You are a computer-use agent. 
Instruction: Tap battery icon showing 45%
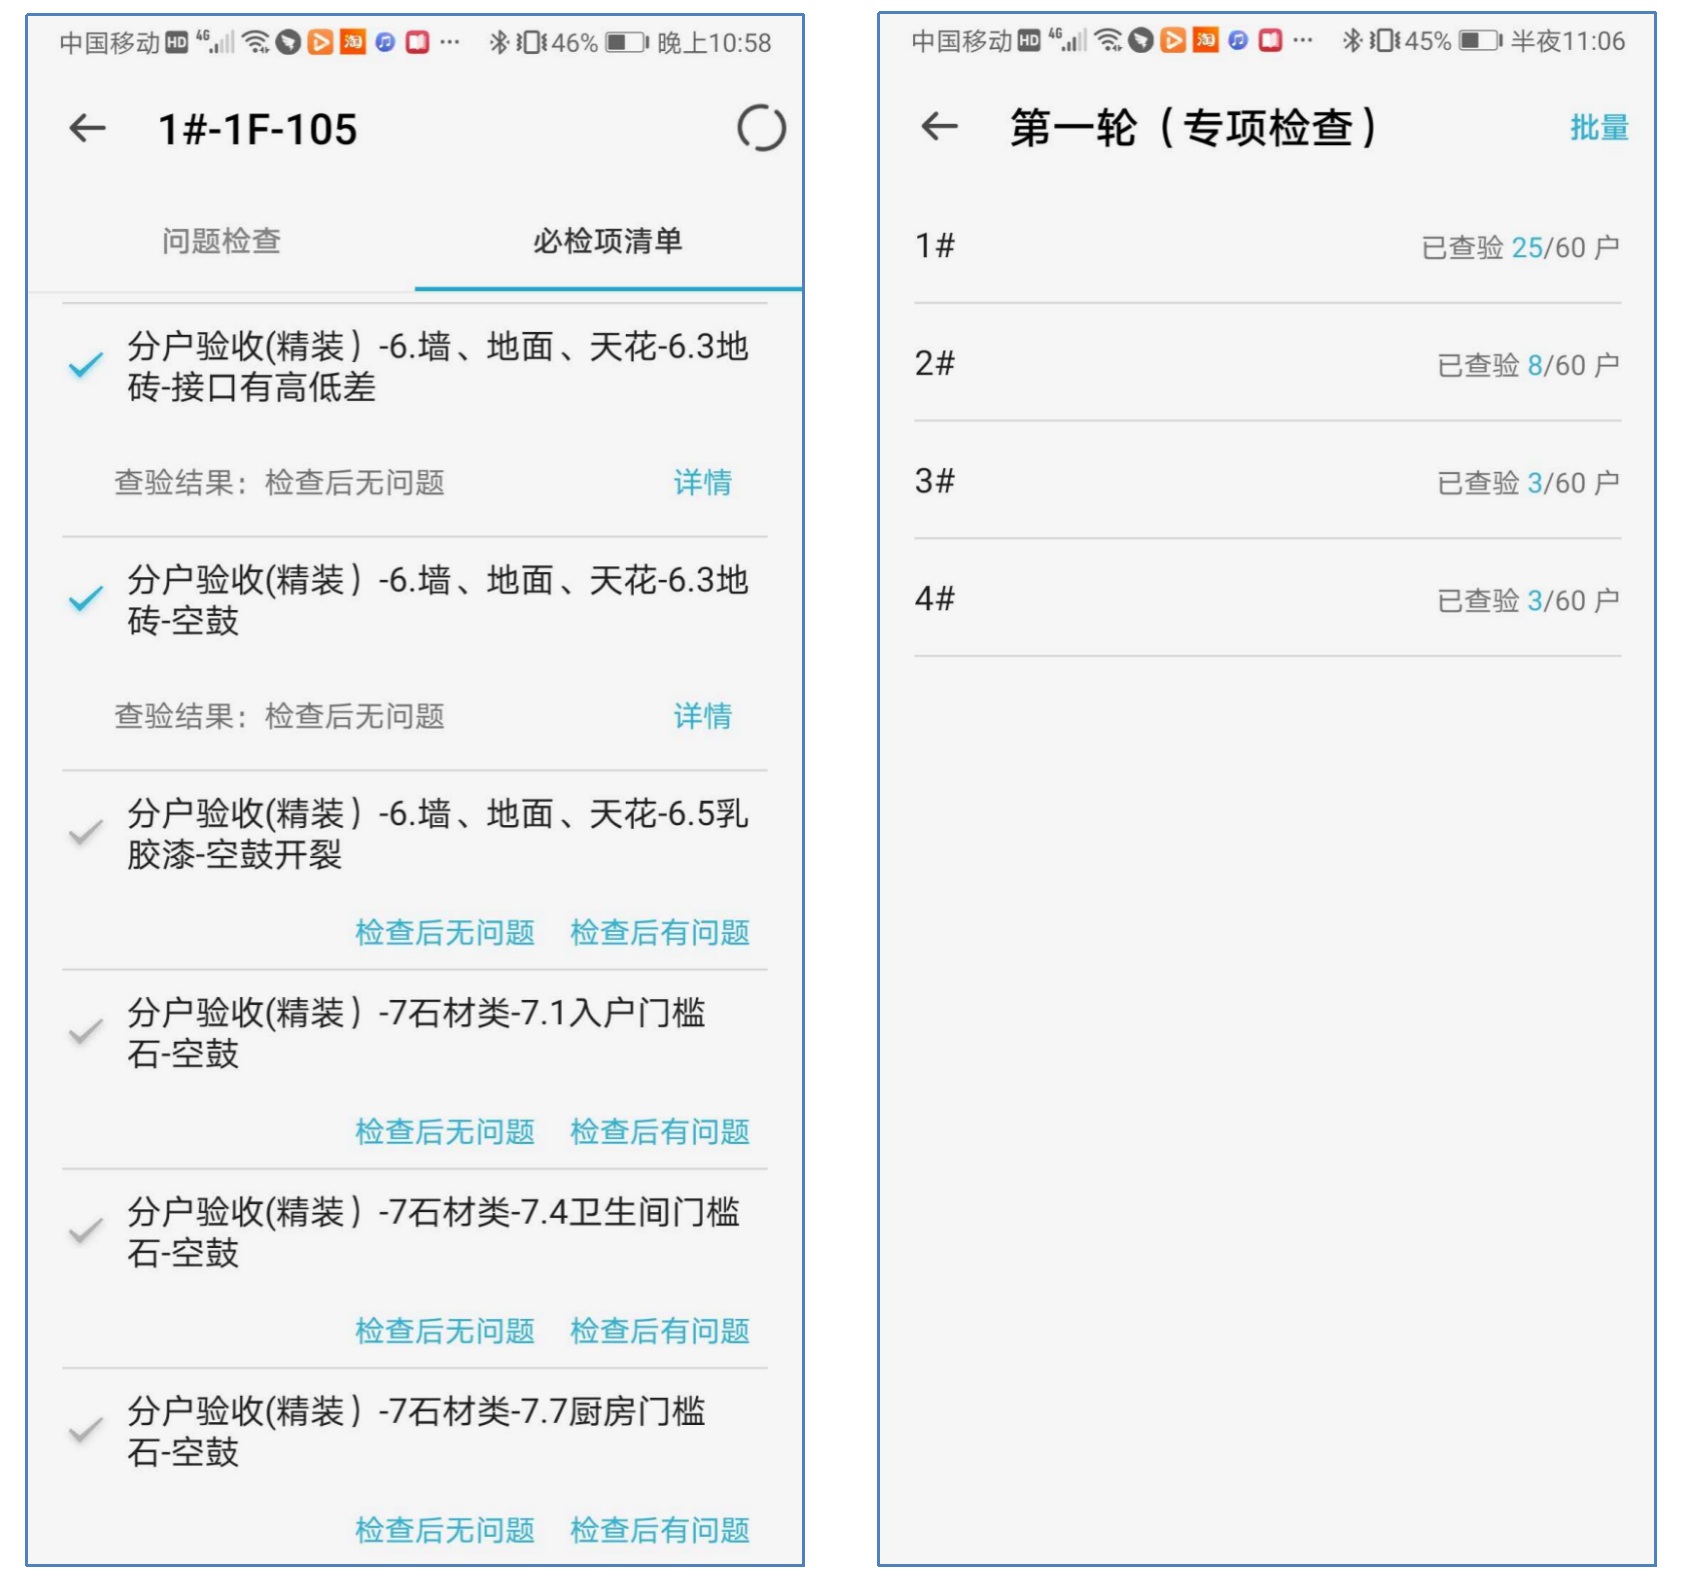(1480, 41)
